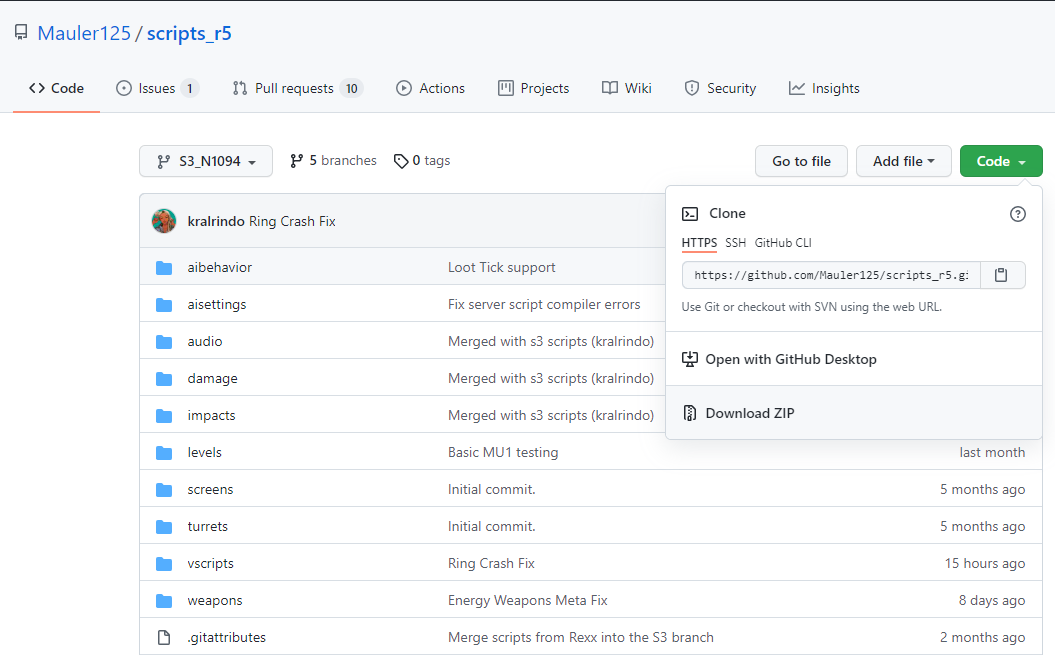
Task: Open the Pull requests tab
Action: coord(297,88)
